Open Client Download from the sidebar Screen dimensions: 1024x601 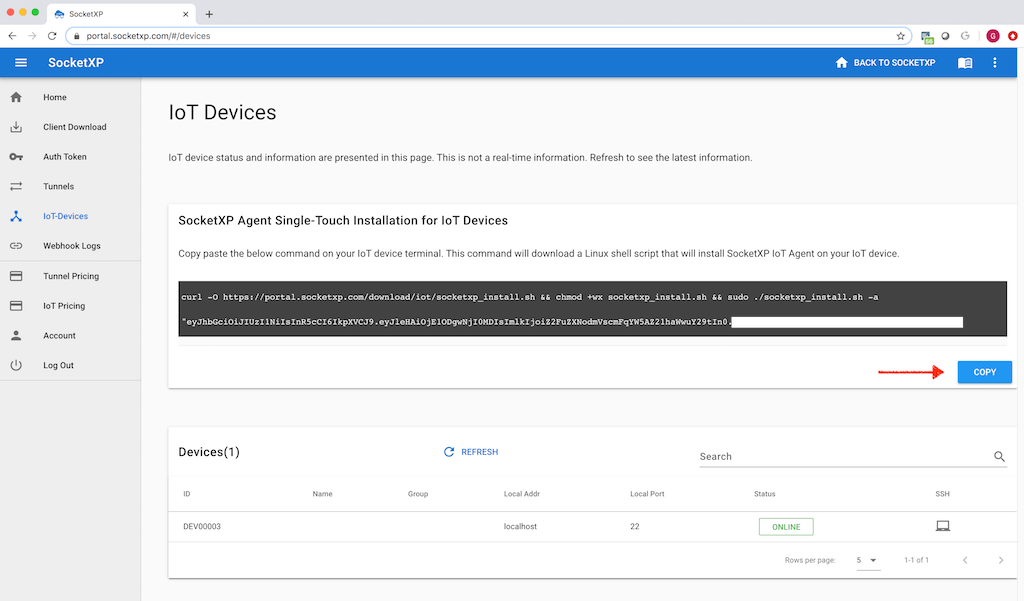(x=17, y=126)
